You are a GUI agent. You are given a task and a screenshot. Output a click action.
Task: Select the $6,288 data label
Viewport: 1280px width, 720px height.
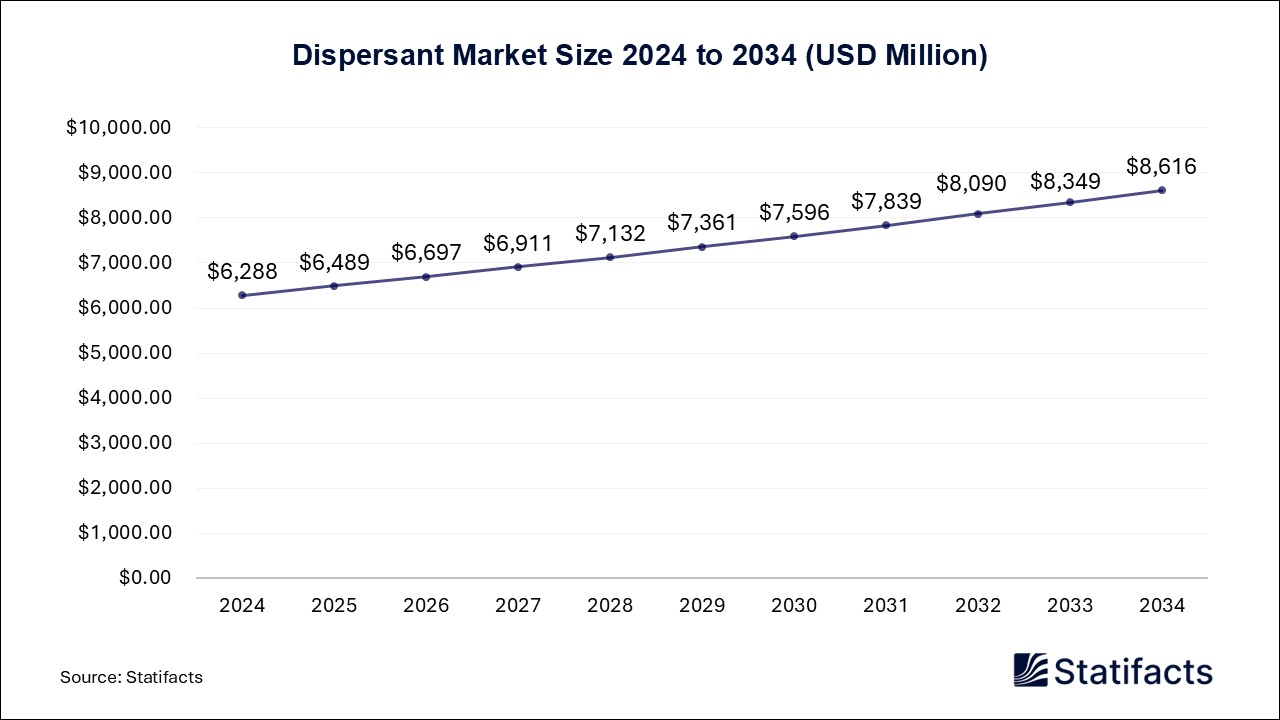pos(242,271)
